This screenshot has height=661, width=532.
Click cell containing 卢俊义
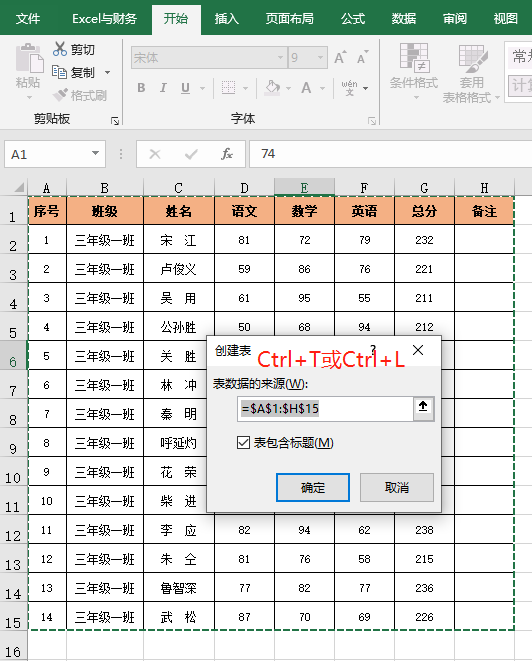[x=179, y=269]
